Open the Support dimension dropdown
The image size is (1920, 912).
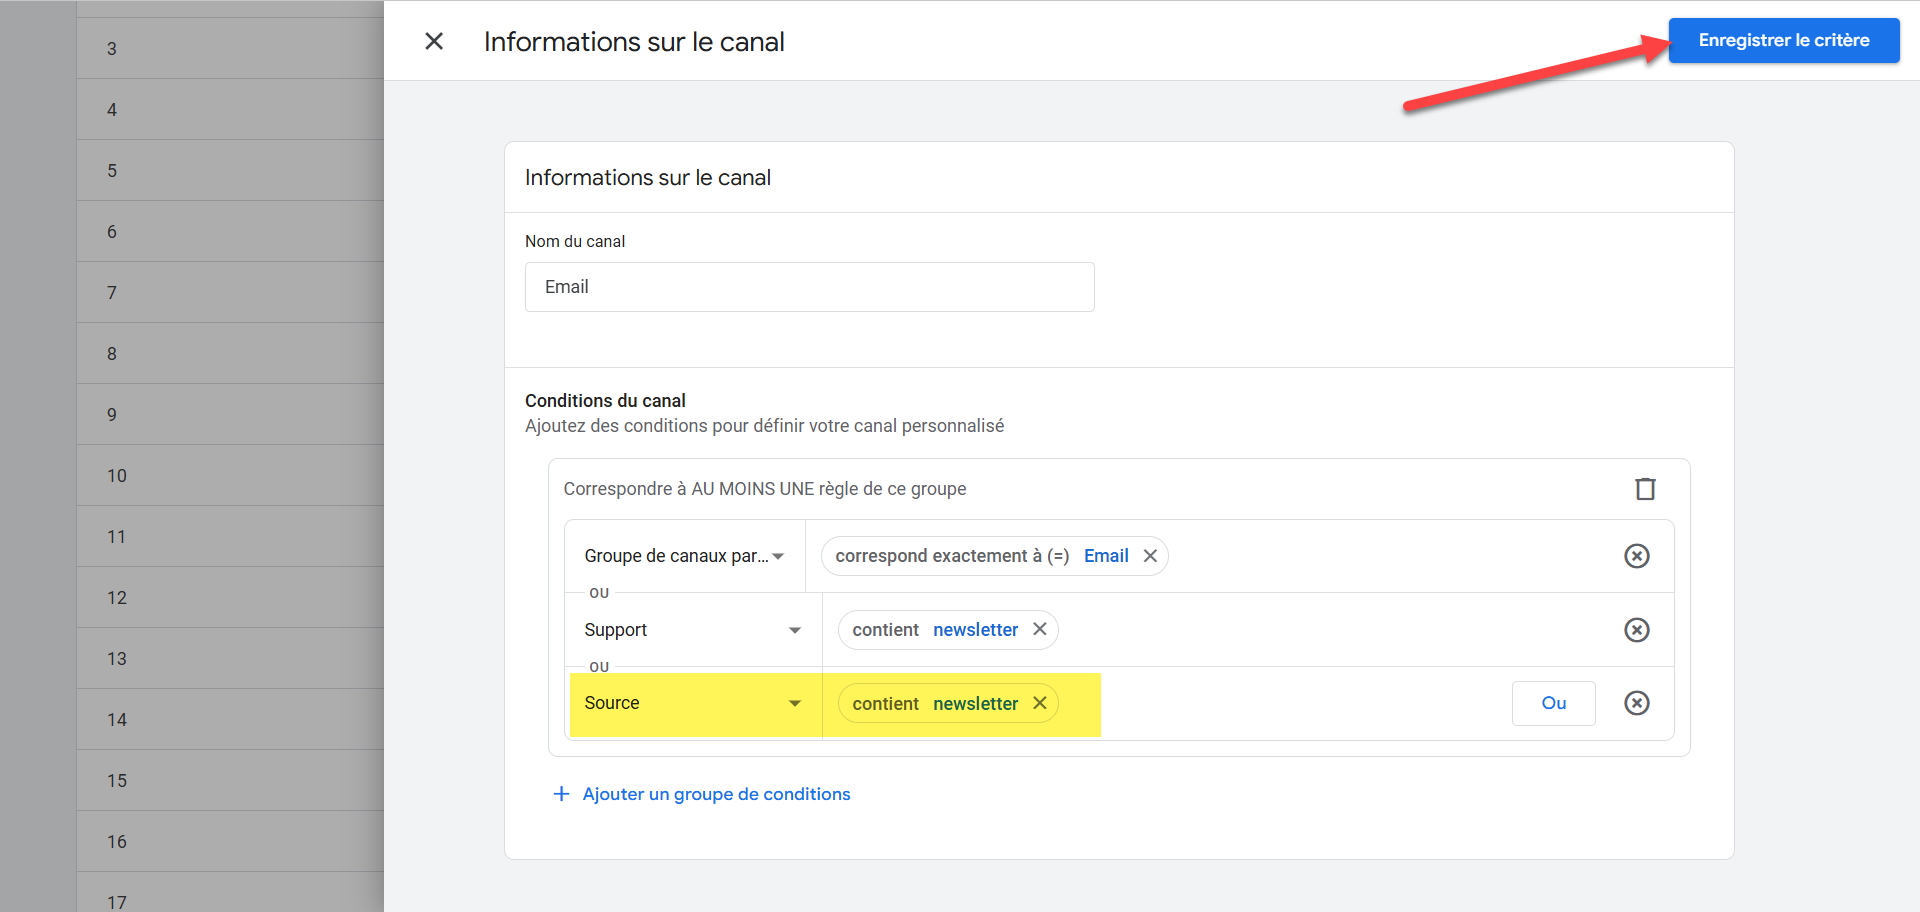click(x=693, y=630)
